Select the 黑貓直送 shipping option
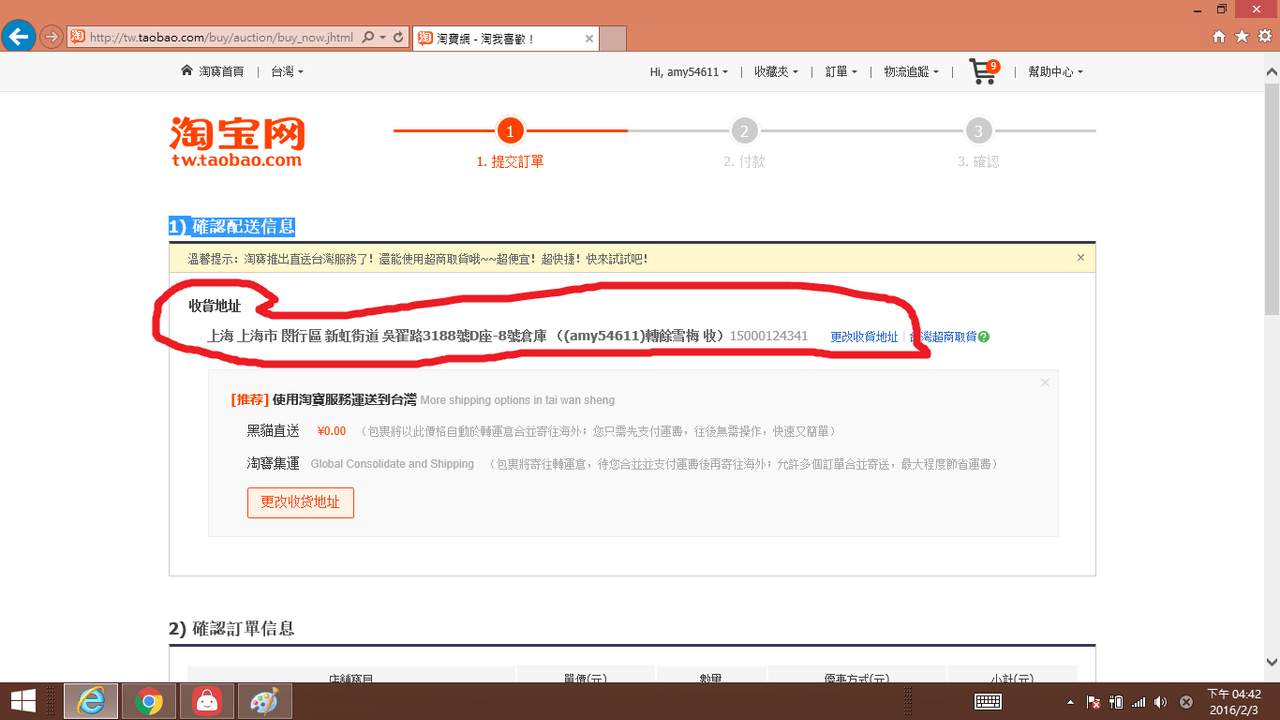This screenshot has height=720, width=1280. click(x=273, y=431)
